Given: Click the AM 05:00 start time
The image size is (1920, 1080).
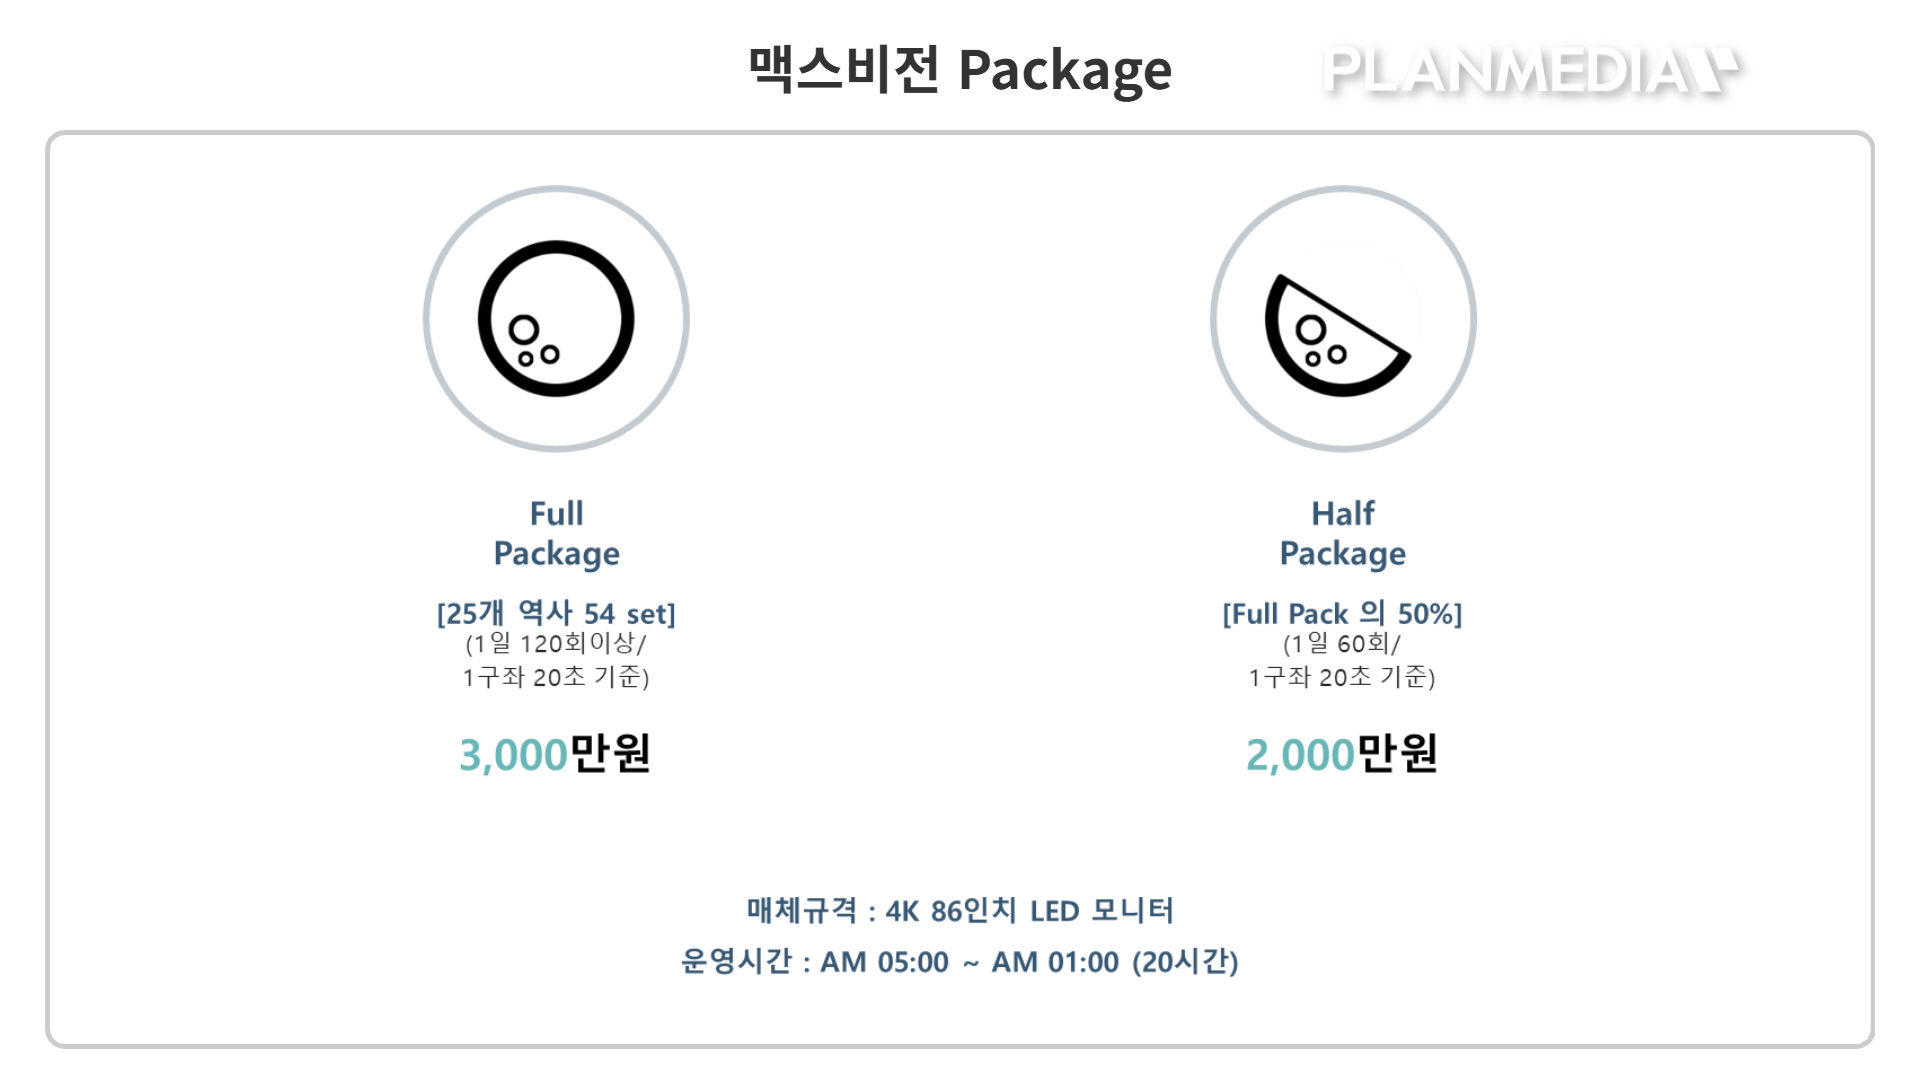Looking at the screenshot, I should (x=884, y=962).
